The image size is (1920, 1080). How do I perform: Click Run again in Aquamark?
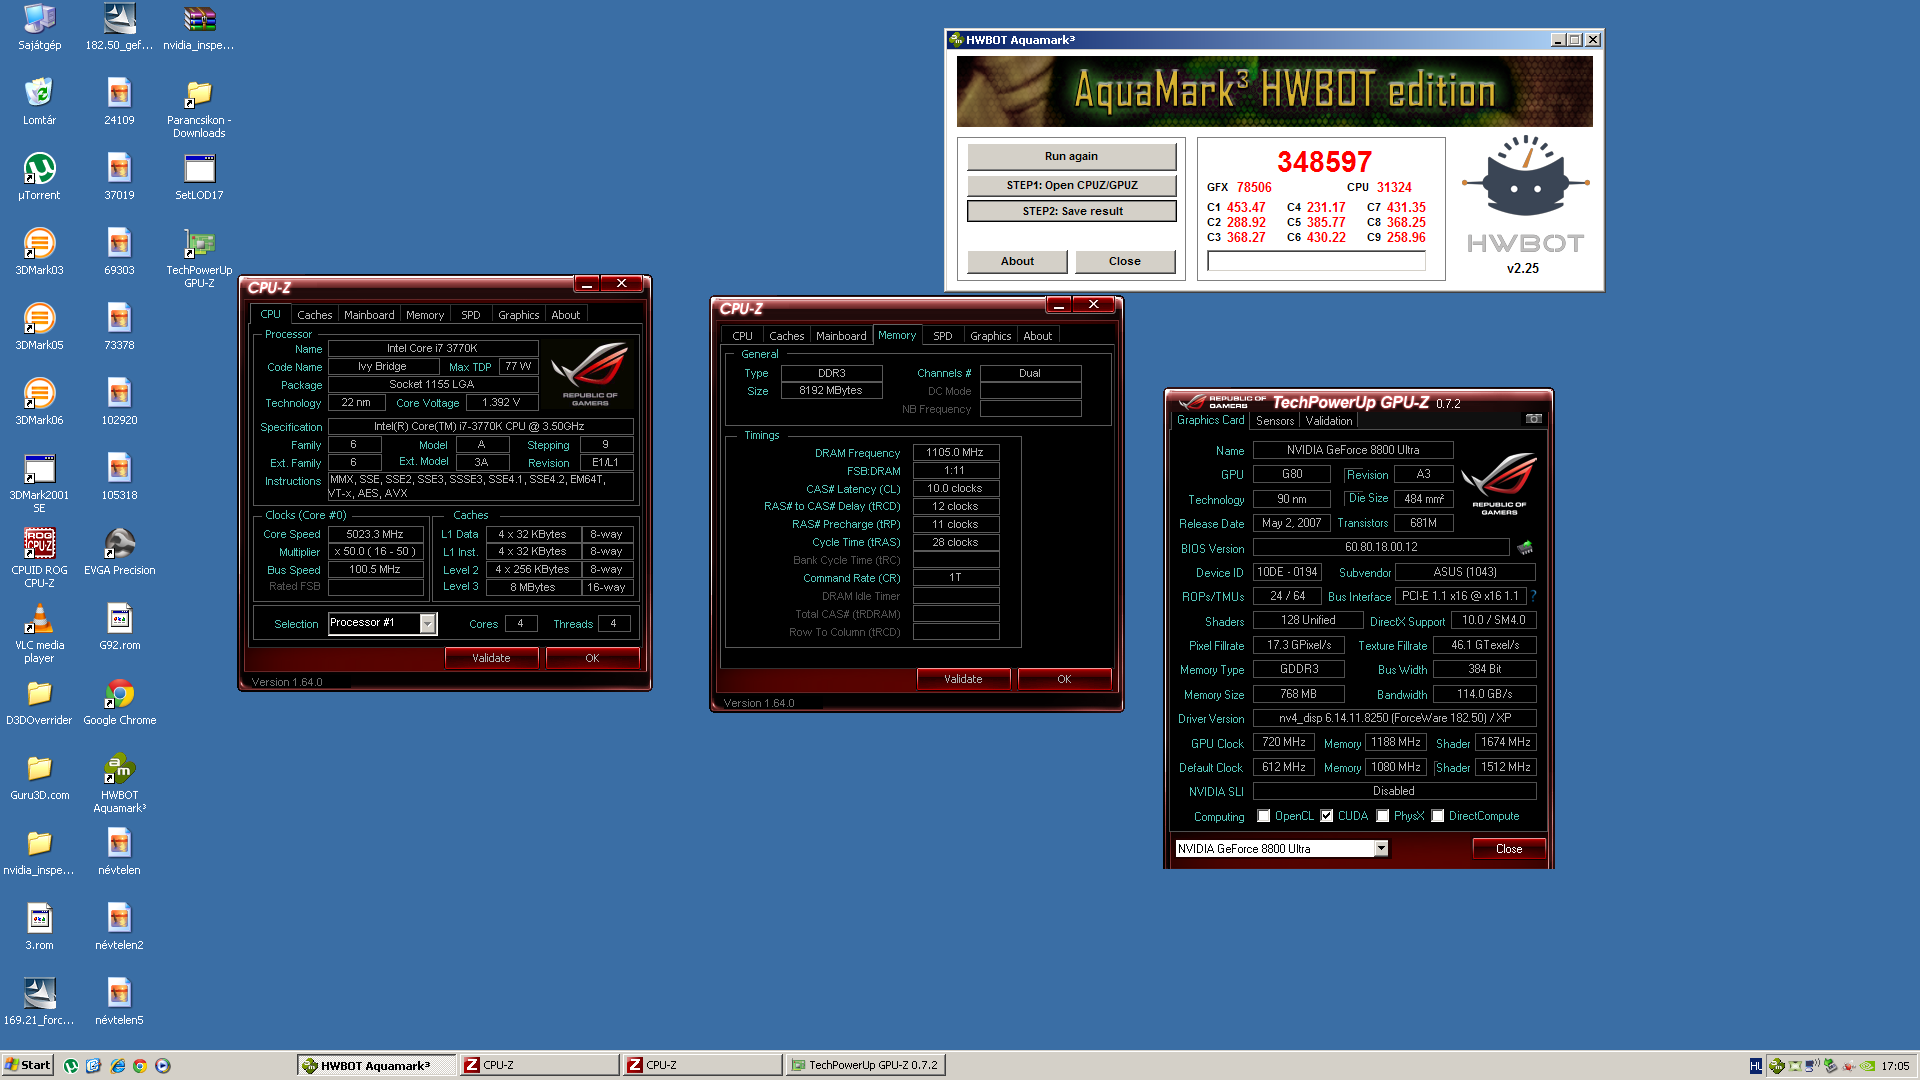click(1071, 156)
